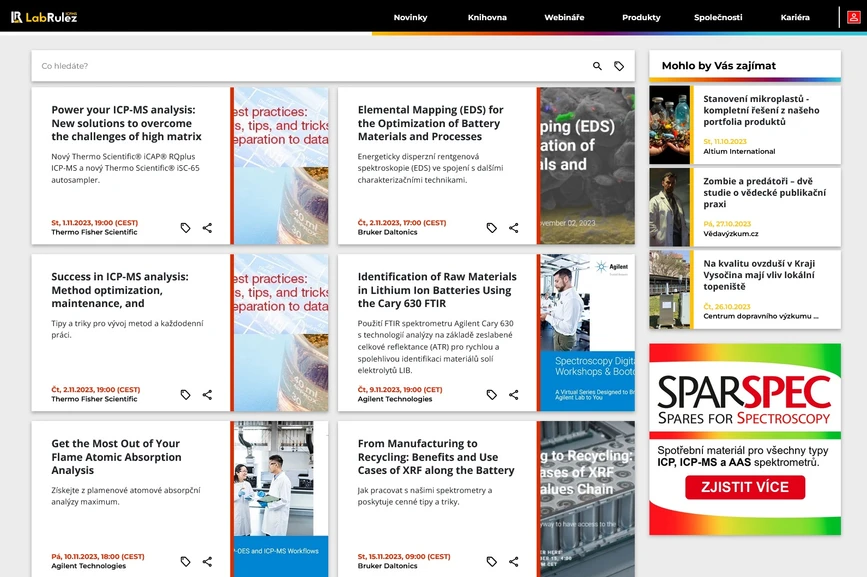Click 'Bruker Daltonics' under St, 15.11.2023
867x577 pixels.
[387, 566]
